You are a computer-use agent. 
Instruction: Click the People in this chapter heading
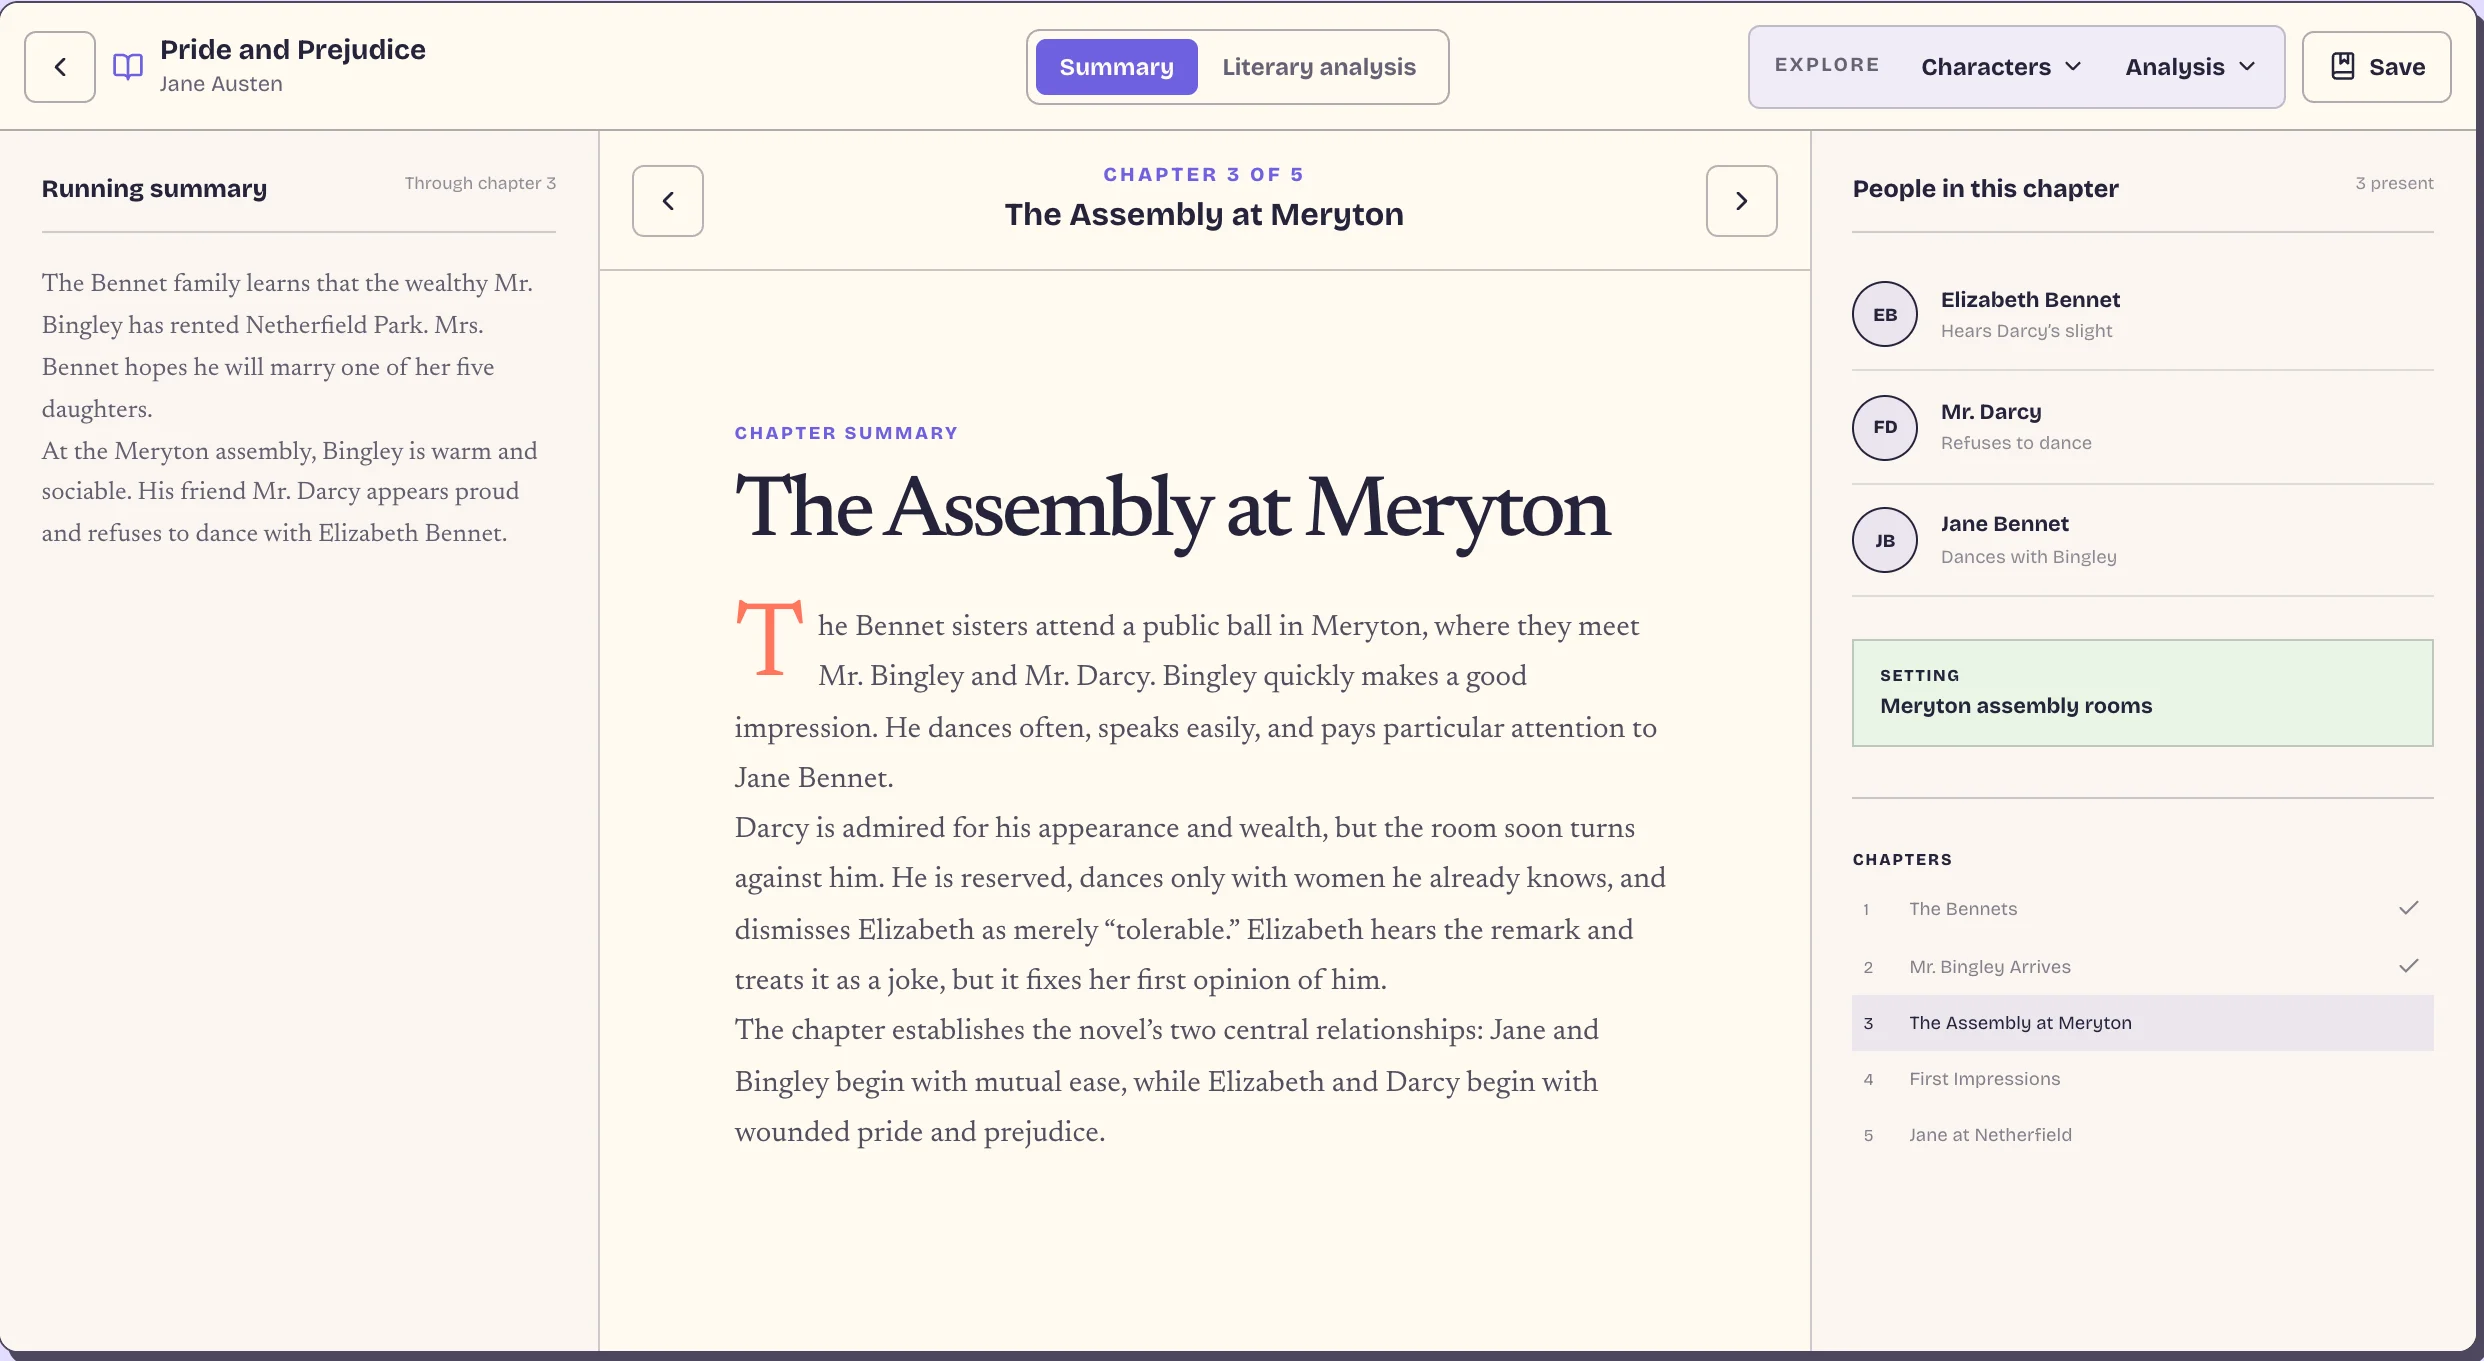tap(1985, 189)
